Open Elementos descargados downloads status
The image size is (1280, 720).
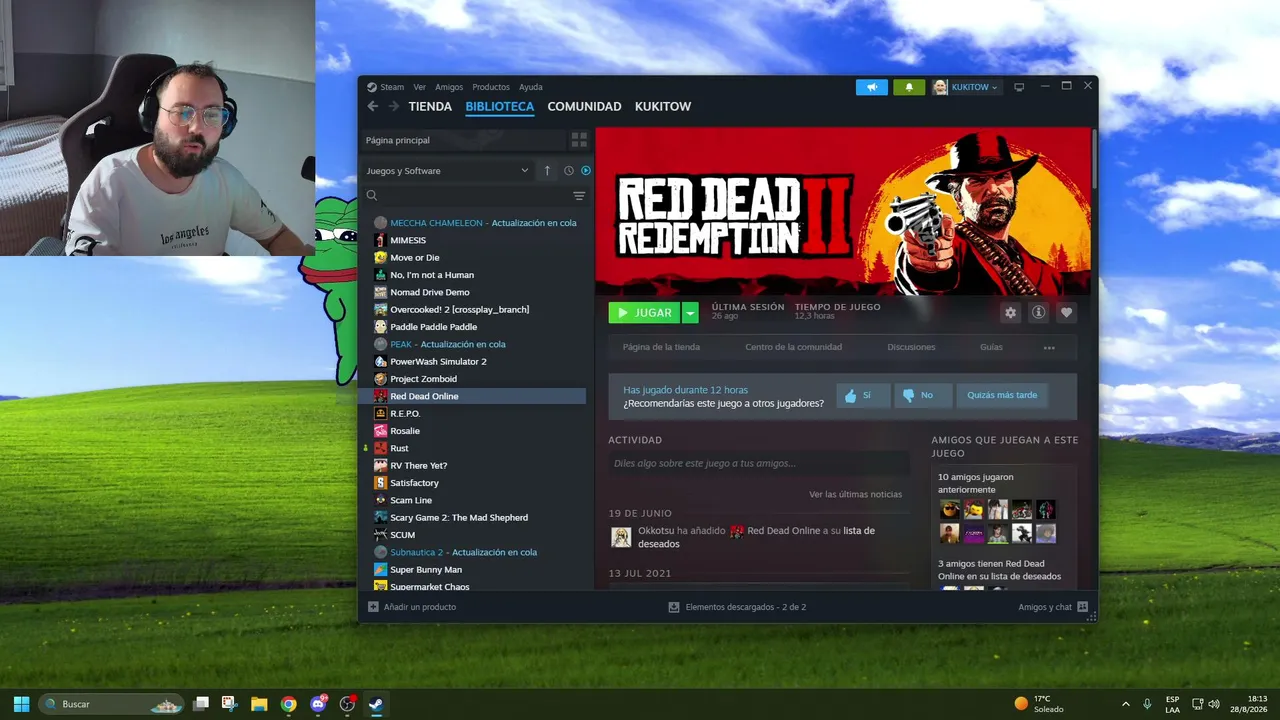click(737, 607)
